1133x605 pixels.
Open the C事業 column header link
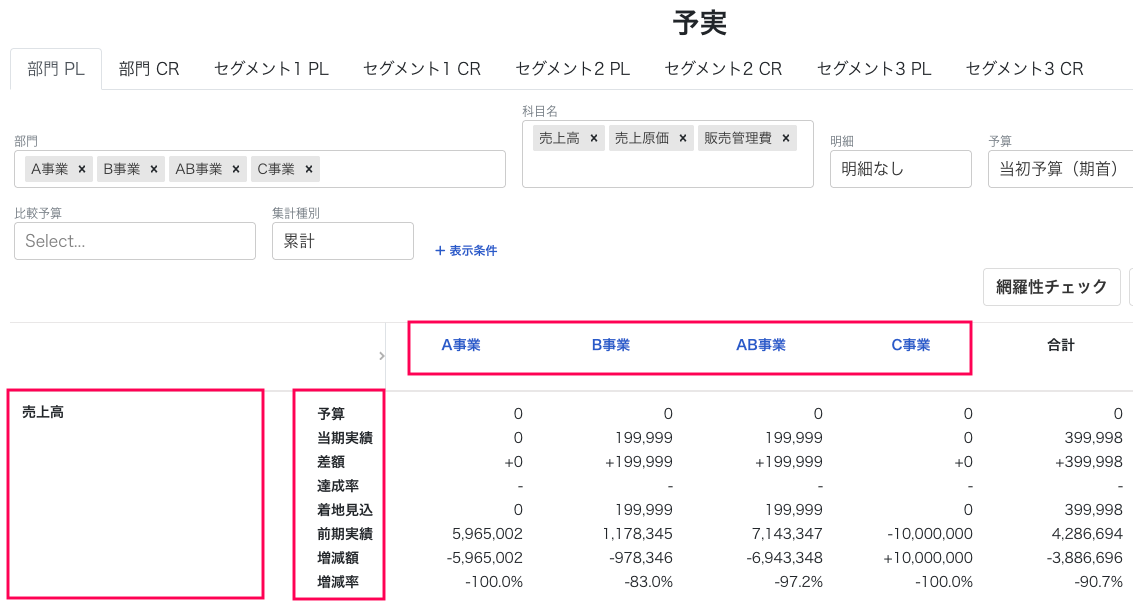[x=910, y=346]
